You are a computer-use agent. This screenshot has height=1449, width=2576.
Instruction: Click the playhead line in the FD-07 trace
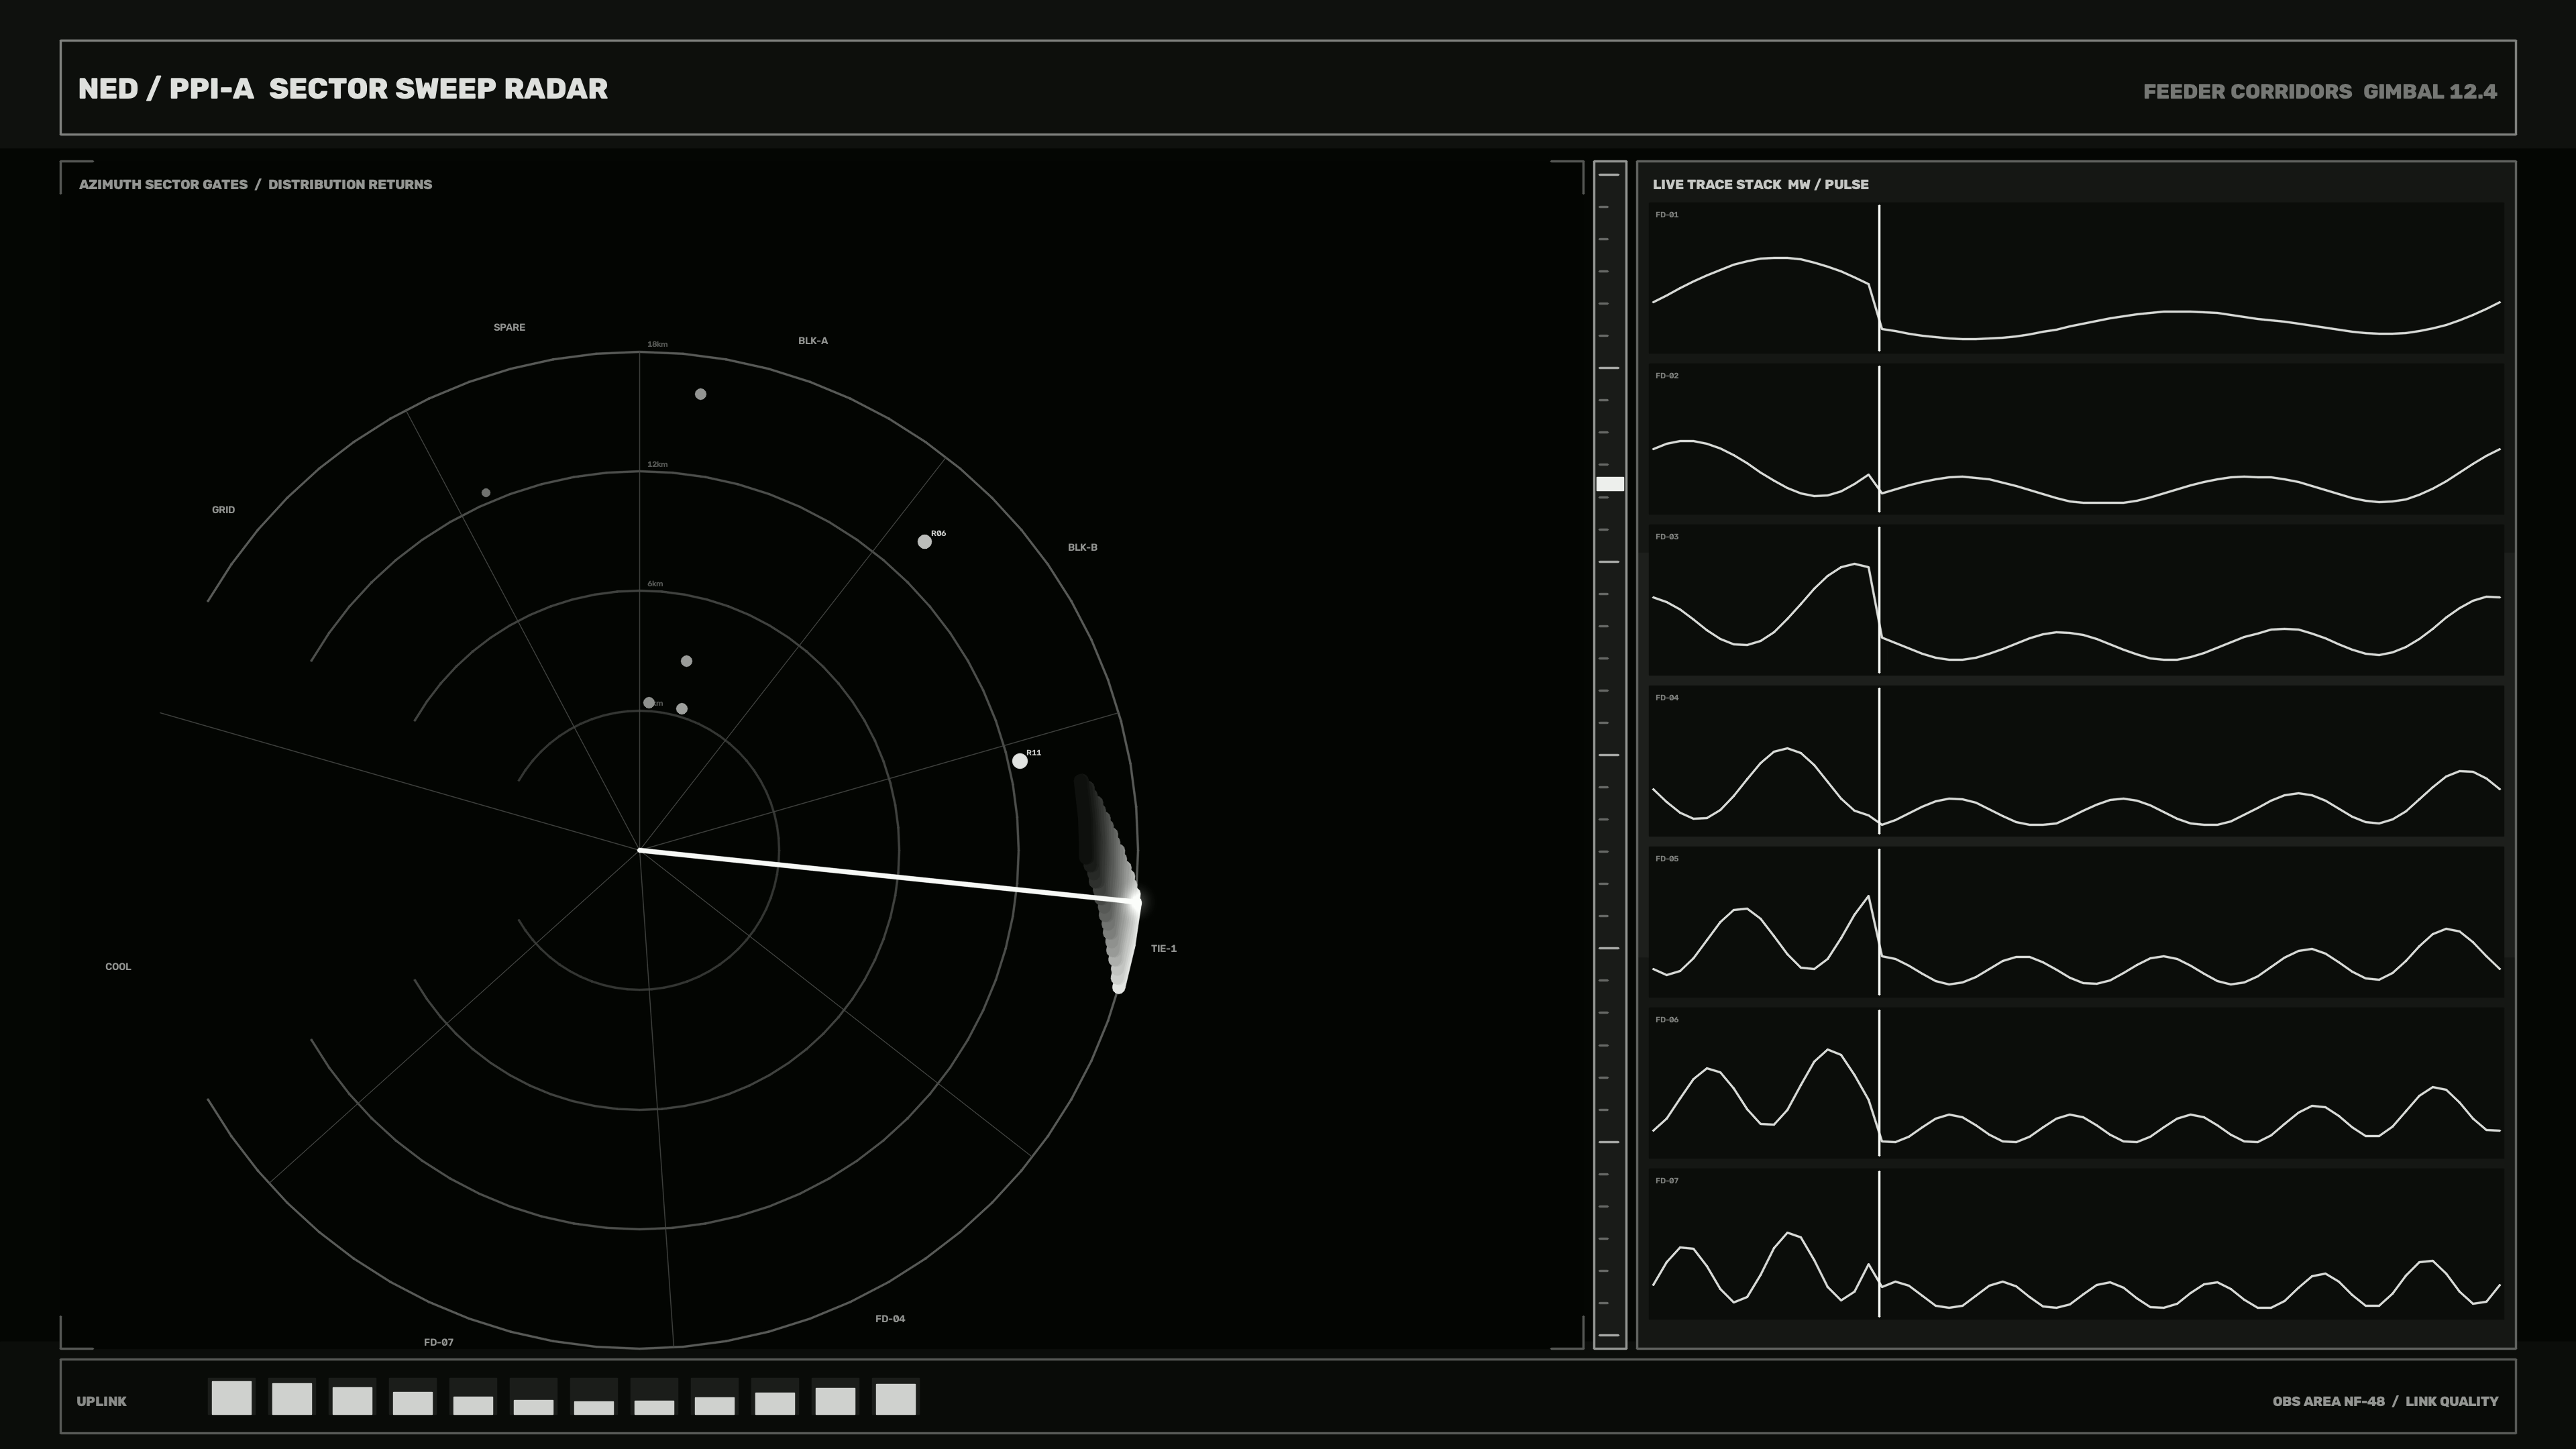tap(1879, 1244)
